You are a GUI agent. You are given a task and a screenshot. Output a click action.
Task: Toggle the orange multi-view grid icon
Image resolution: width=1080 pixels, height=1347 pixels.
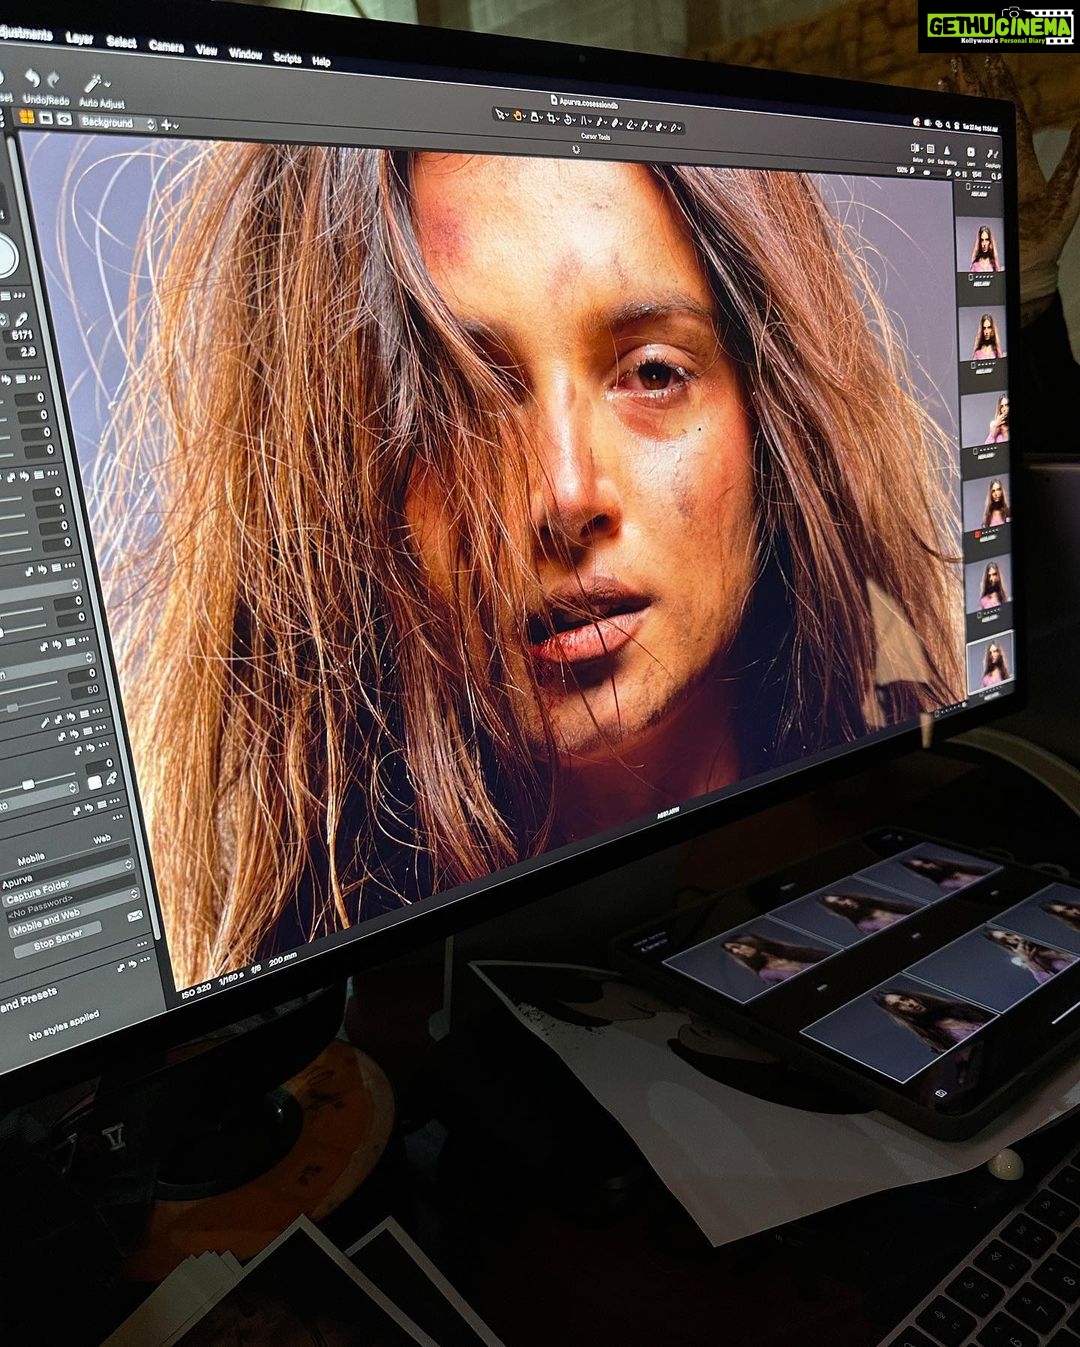pos(27,117)
